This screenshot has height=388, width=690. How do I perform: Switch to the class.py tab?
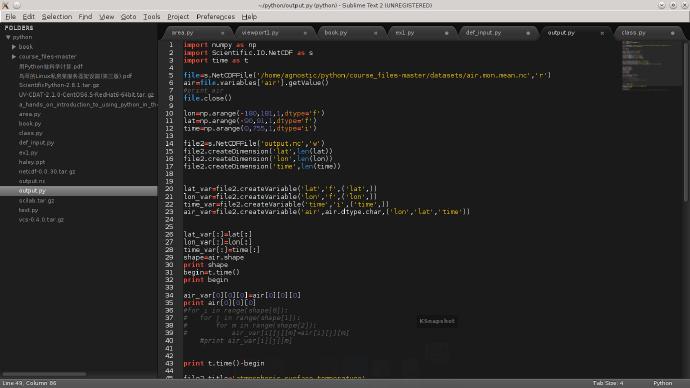click(634, 33)
